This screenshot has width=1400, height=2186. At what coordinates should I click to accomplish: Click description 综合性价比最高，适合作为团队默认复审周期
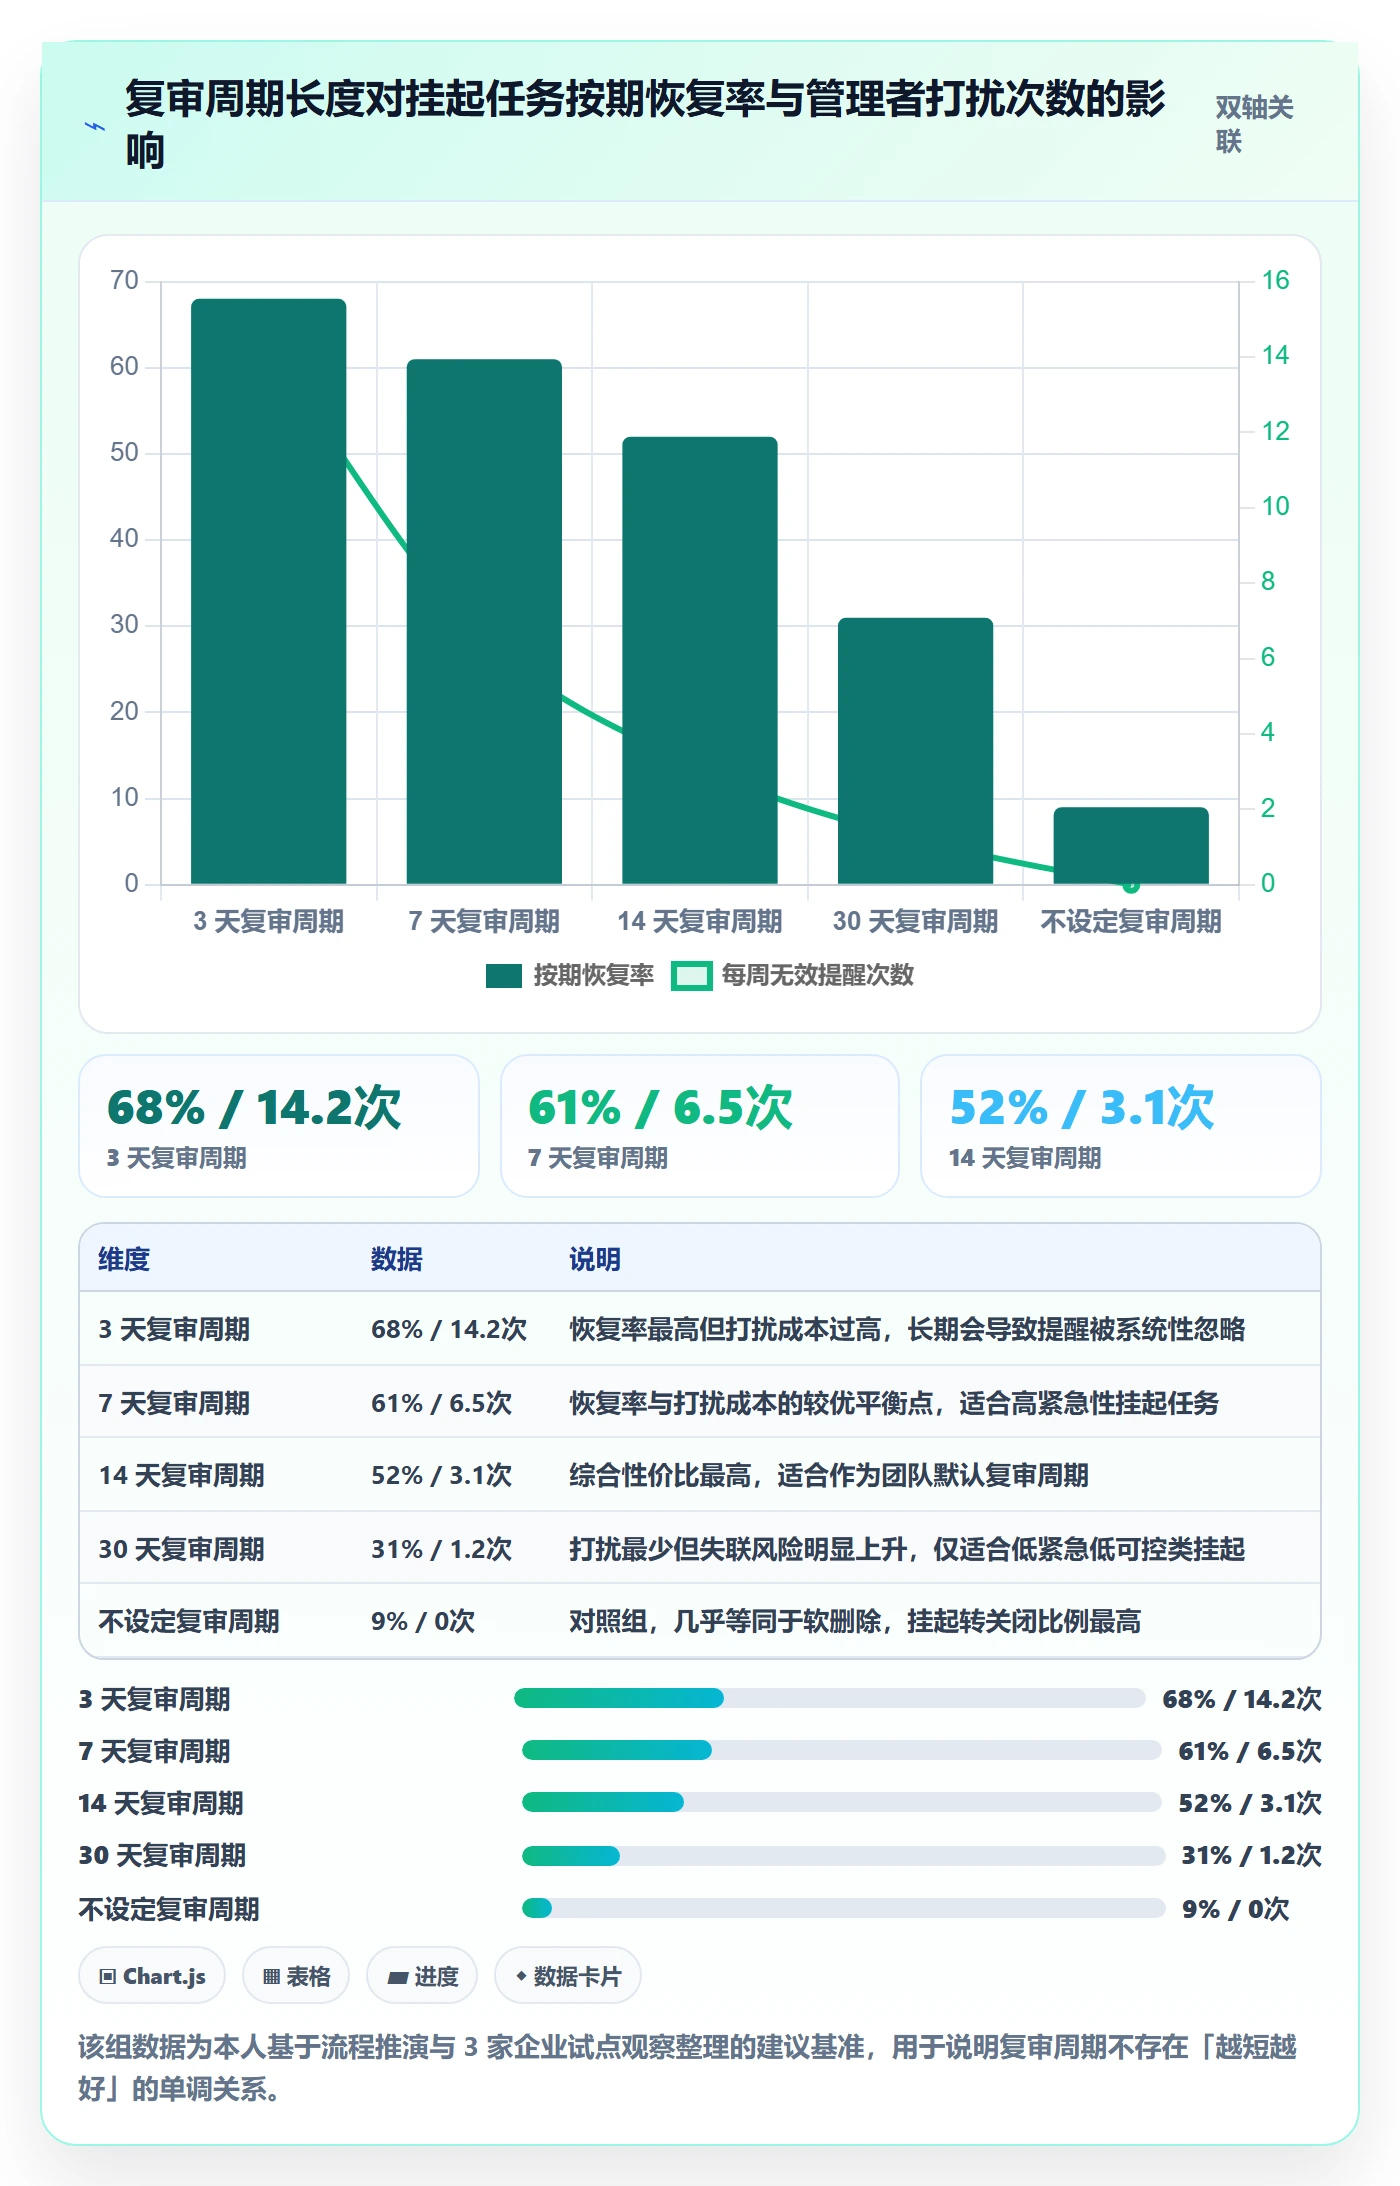(x=829, y=1475)
